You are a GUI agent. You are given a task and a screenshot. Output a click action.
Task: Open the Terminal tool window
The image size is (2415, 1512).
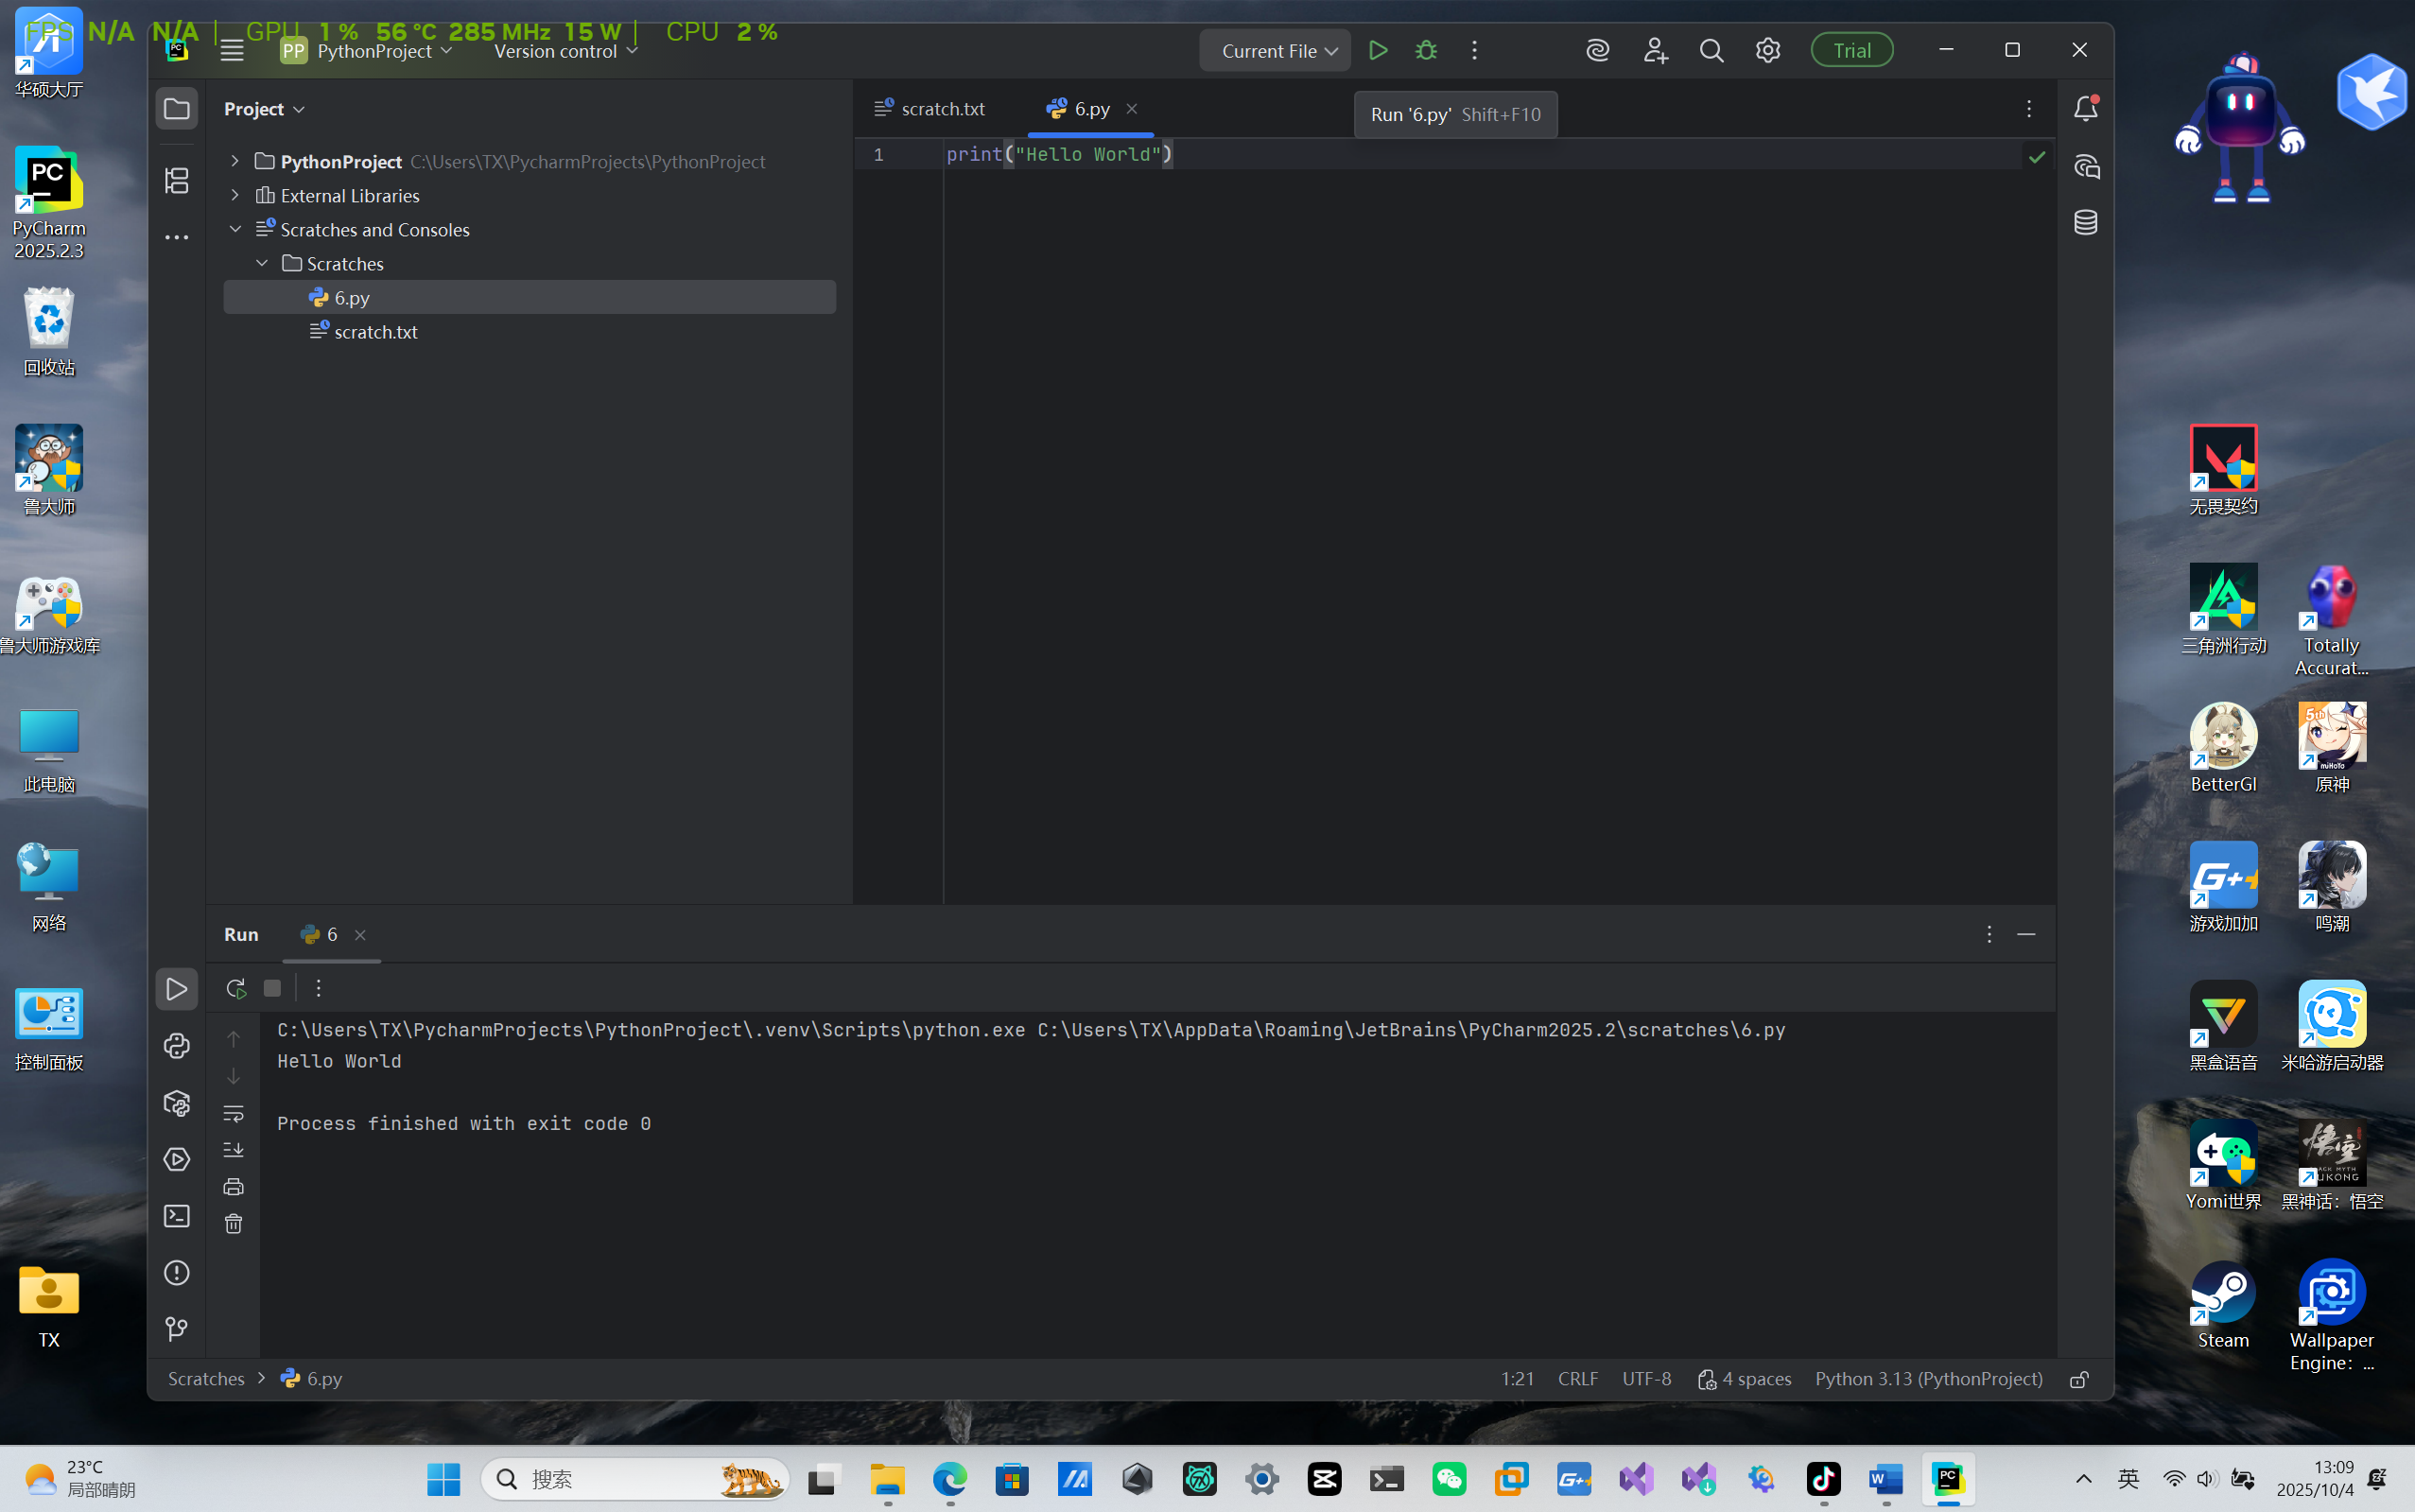(x=176, y=1216)
